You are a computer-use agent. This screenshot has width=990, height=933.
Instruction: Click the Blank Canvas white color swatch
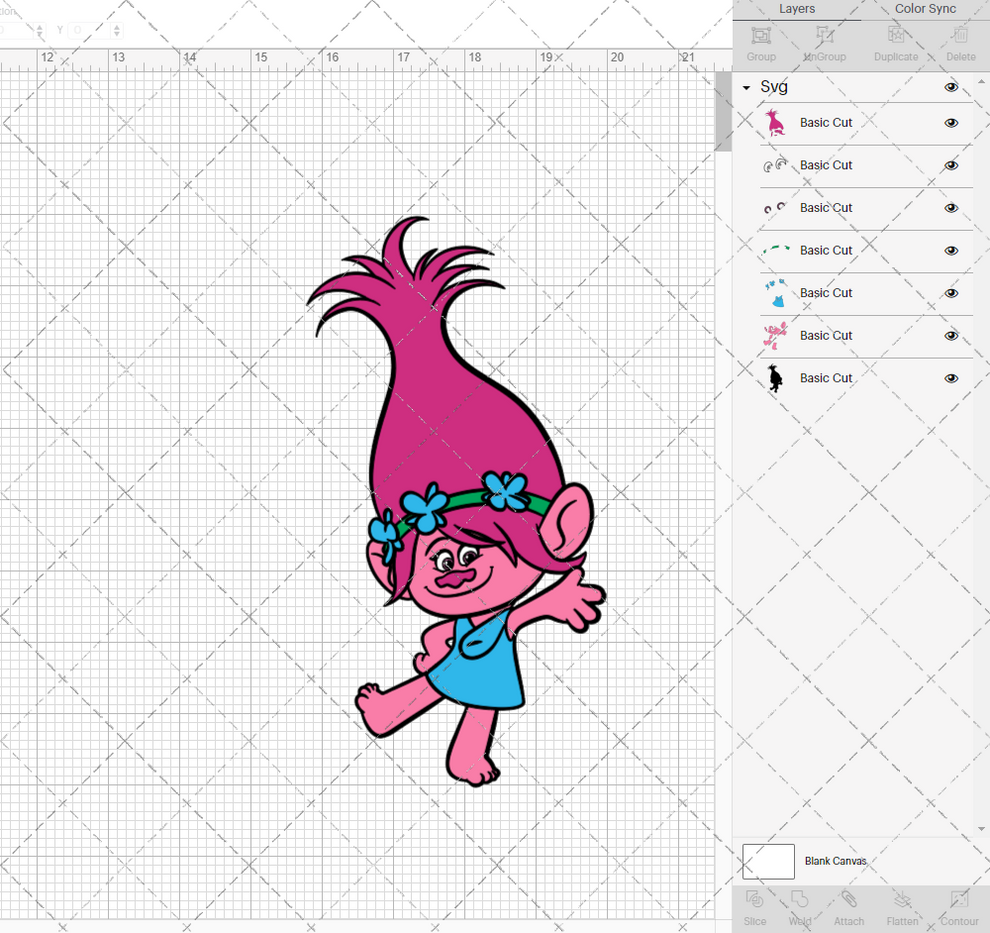click(x=767, y=861)
